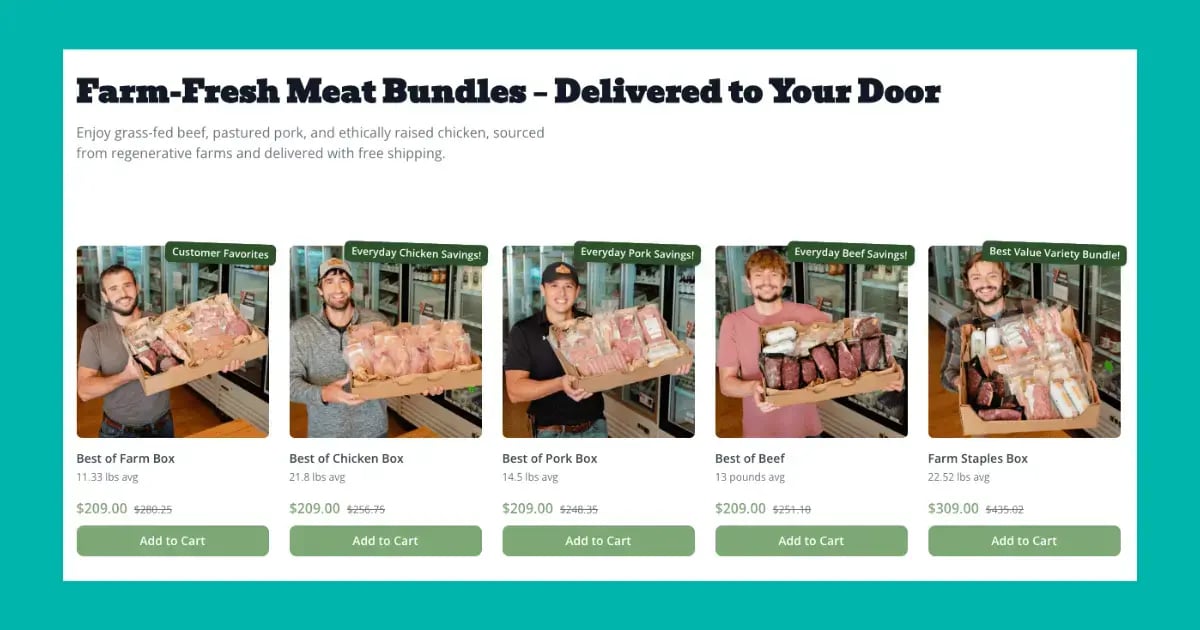Add Farm Staples Box to cart
Viewport: 1200px width, 630px height.
tap(1024, 541)
